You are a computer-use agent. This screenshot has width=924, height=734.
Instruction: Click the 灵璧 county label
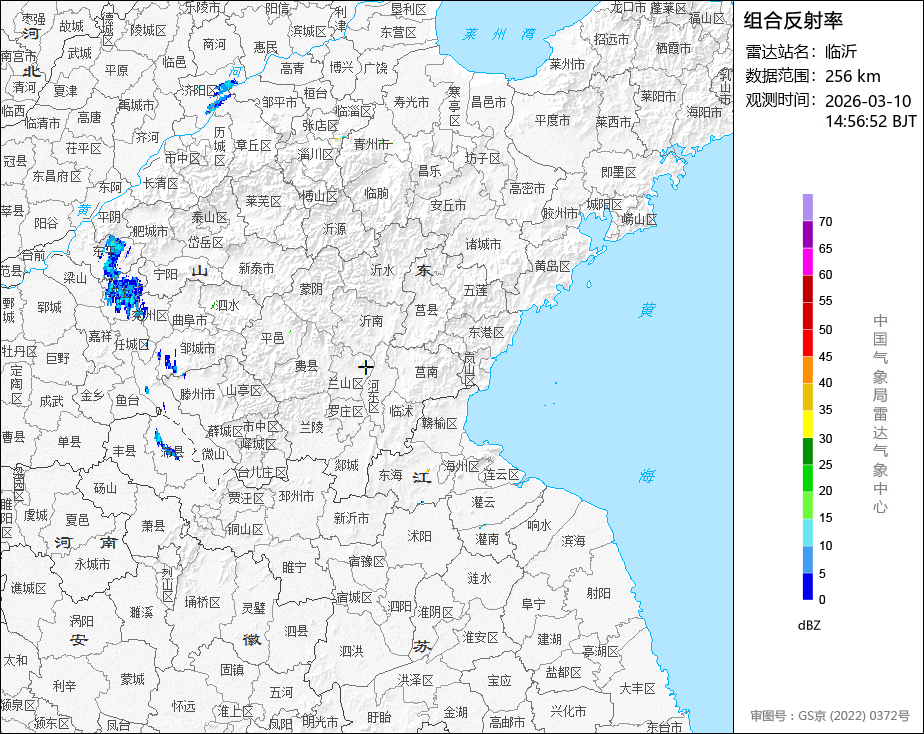pyautogui.click(x=254, y=607)
